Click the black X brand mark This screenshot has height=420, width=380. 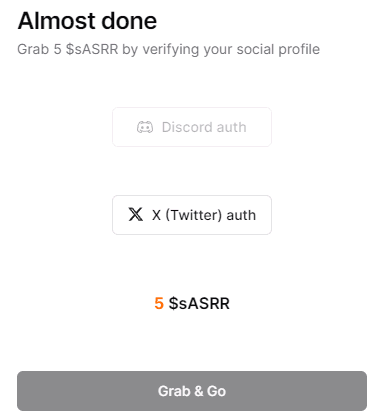pos(136,215)
